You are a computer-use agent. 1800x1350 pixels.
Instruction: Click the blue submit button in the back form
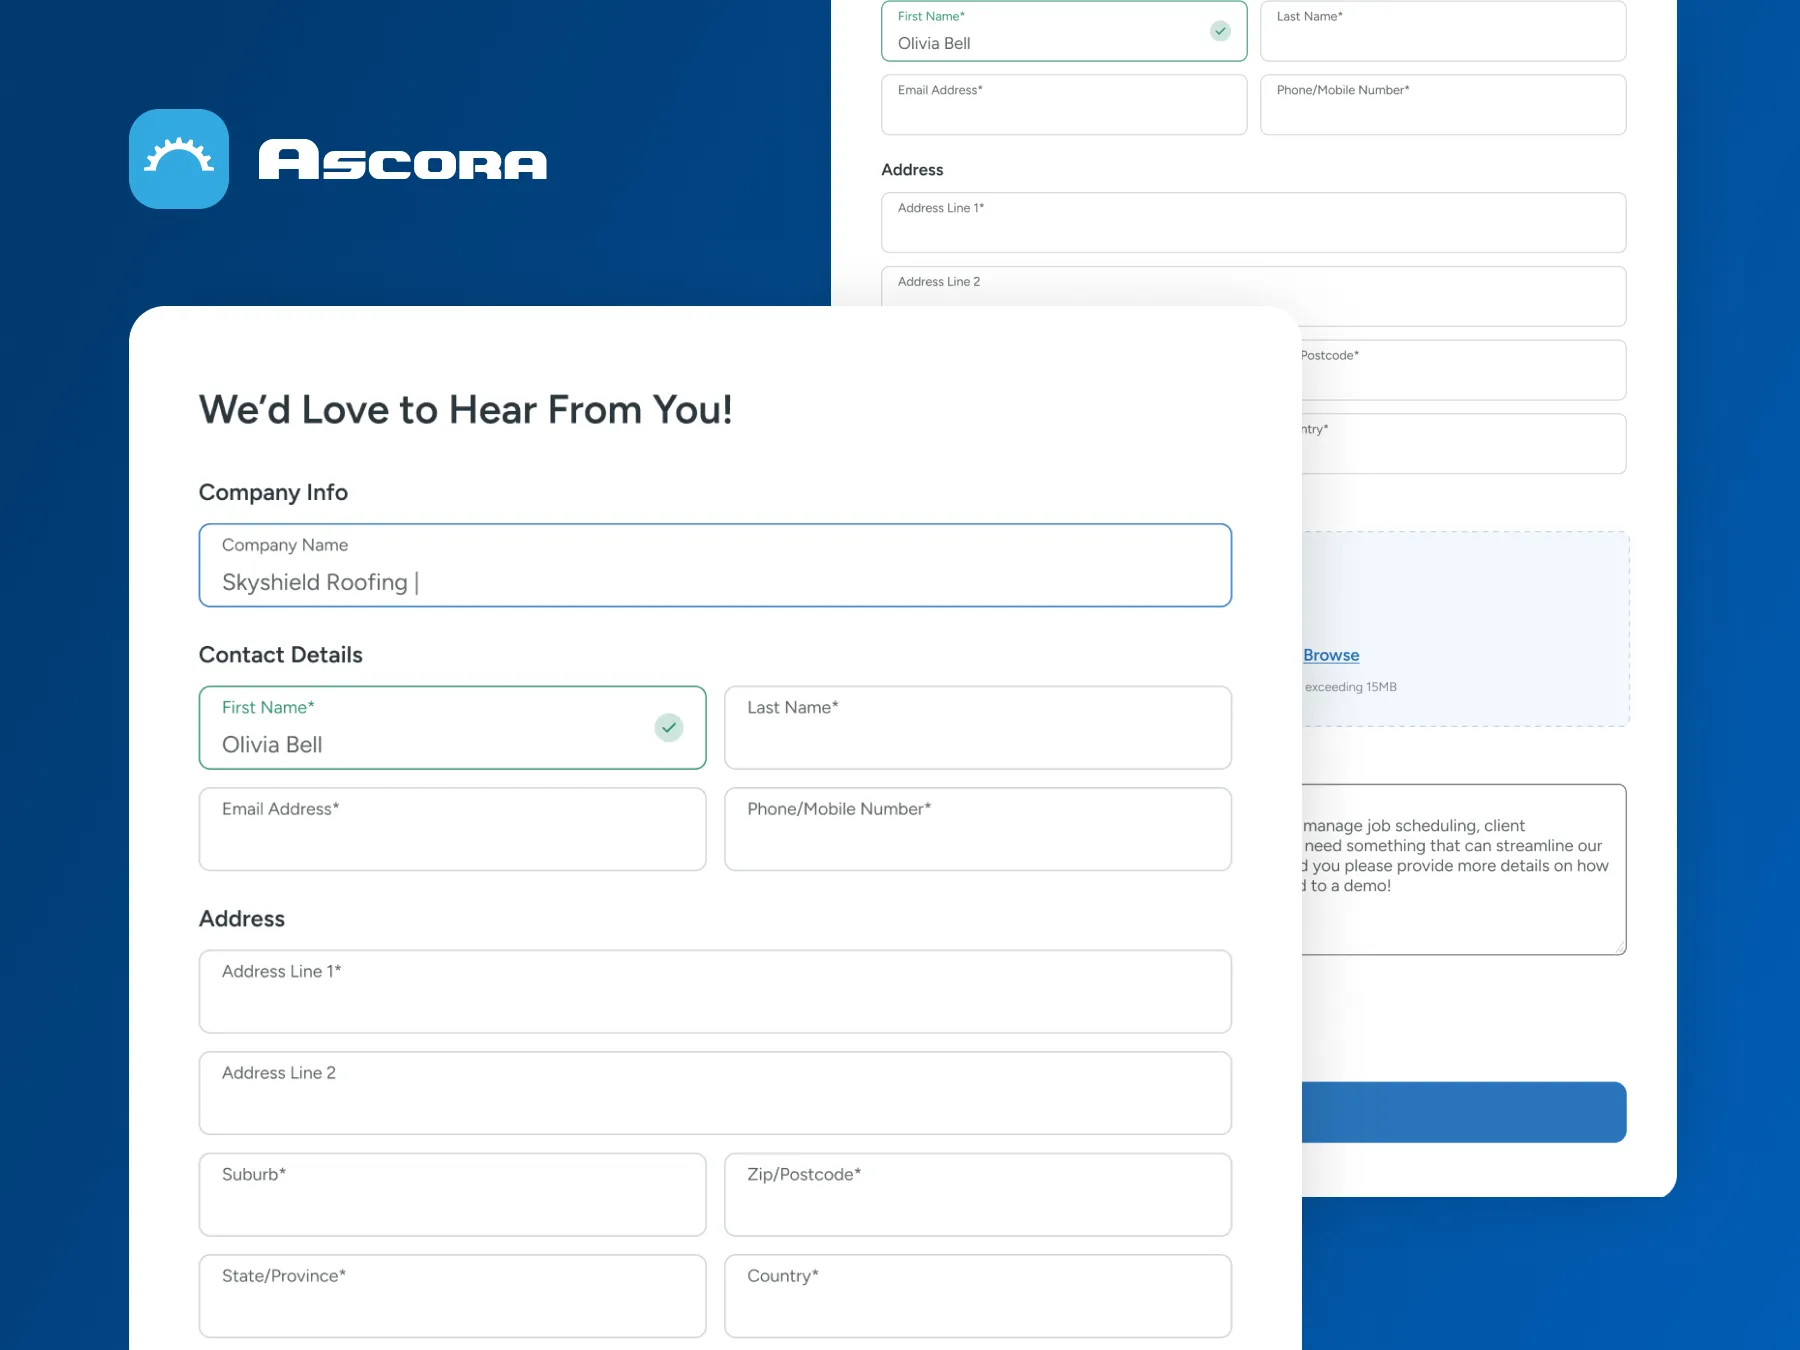click(x=1464, y=1112)
